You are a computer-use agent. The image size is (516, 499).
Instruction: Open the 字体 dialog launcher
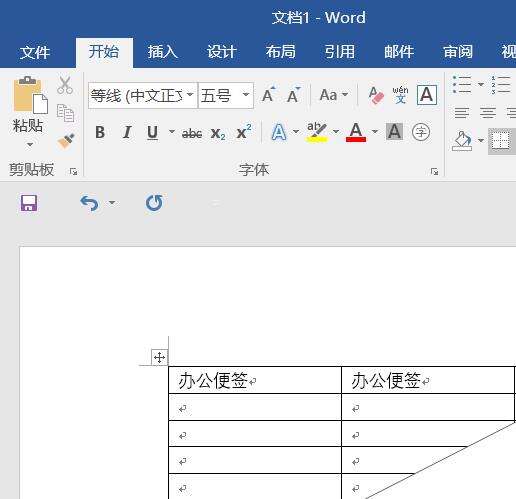434,171
